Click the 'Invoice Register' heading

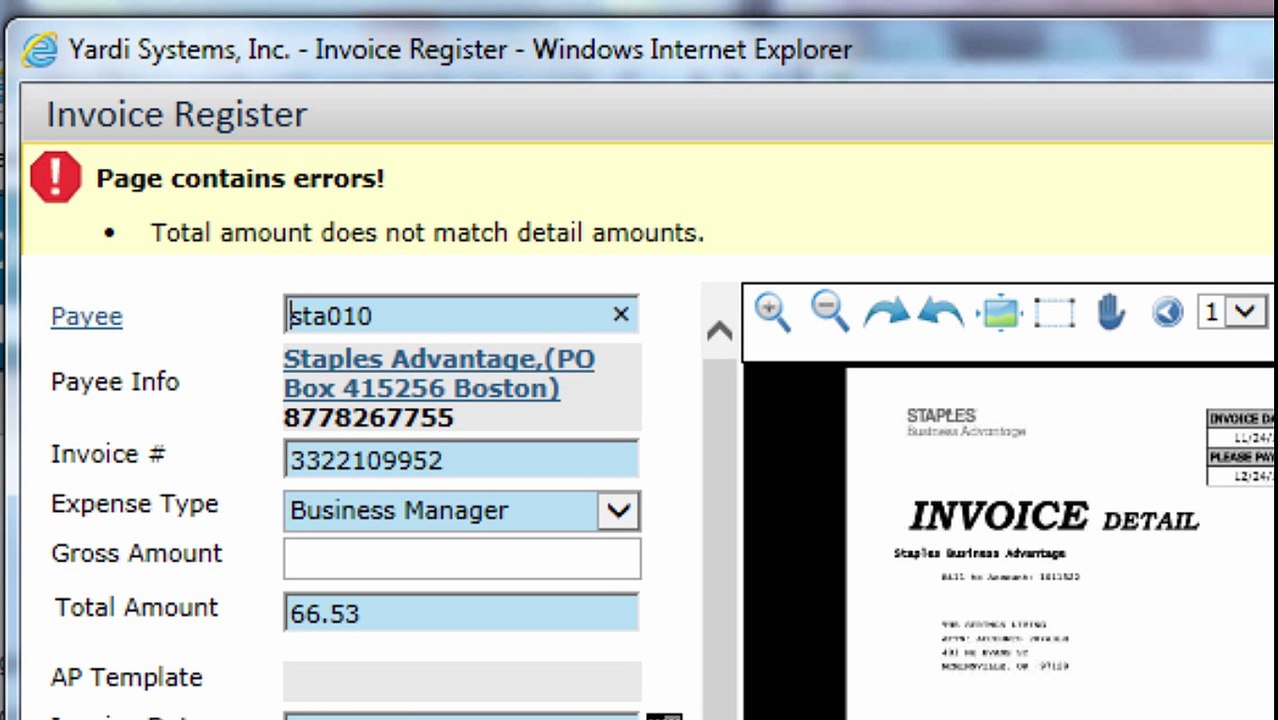[x=176, y=115]
